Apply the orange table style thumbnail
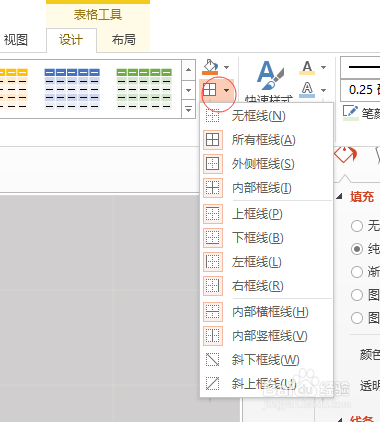This screenshot has width=380, height=422. pyautogui.click(x=14, y=89)
